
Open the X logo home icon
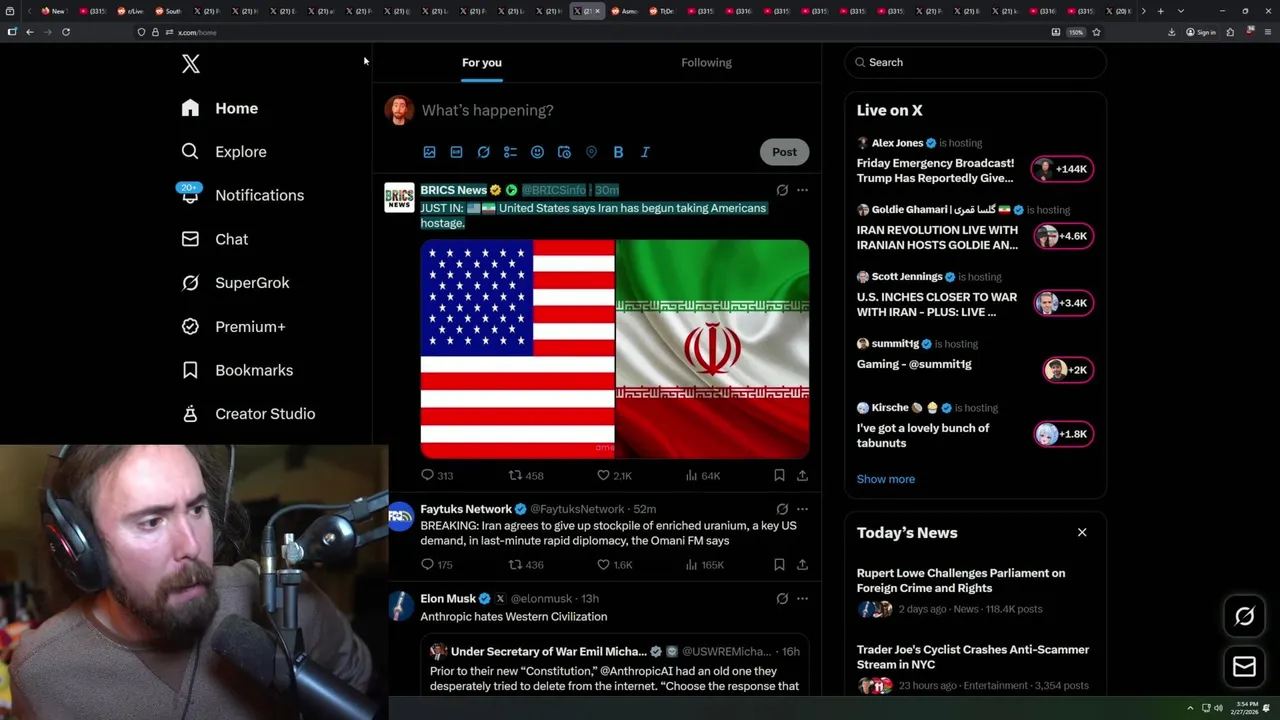pyautogui.click(x=190, y=64)
